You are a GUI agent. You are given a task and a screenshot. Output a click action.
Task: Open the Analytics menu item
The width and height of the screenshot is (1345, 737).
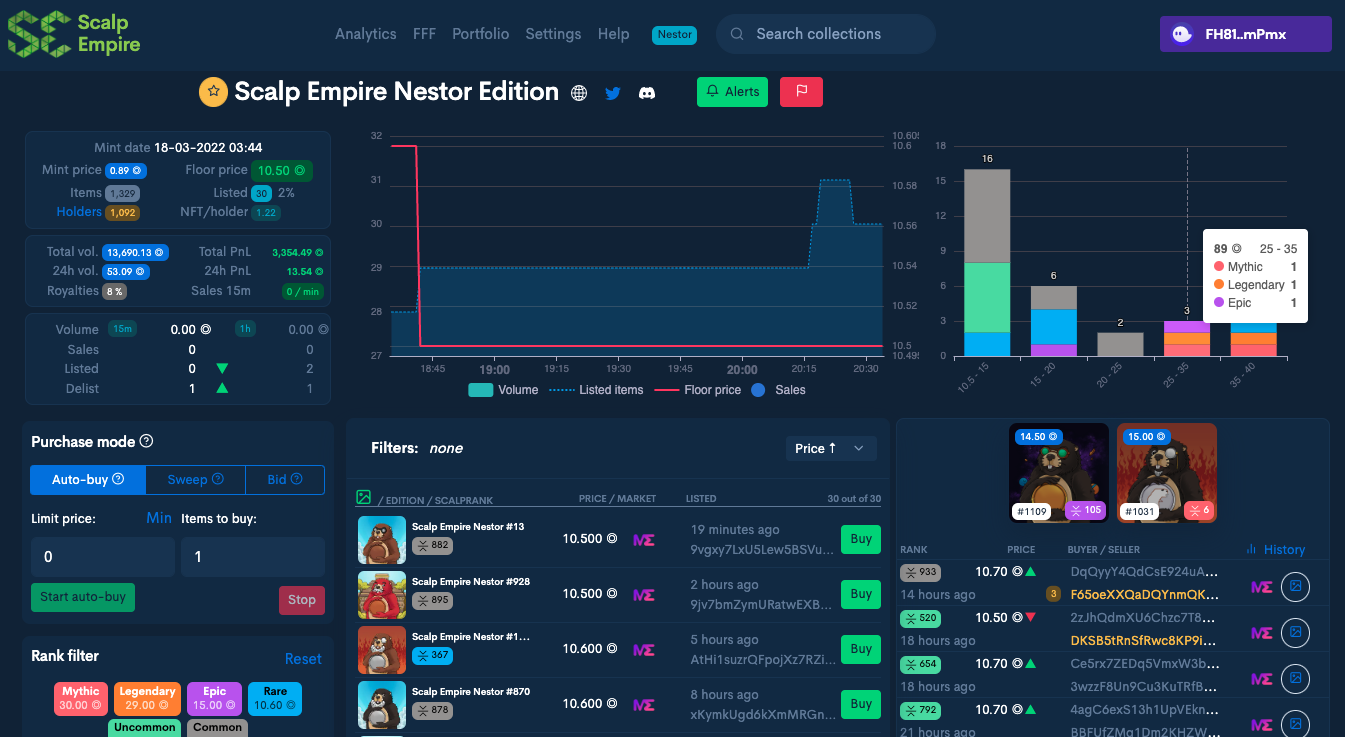click(x=365, y=34)
